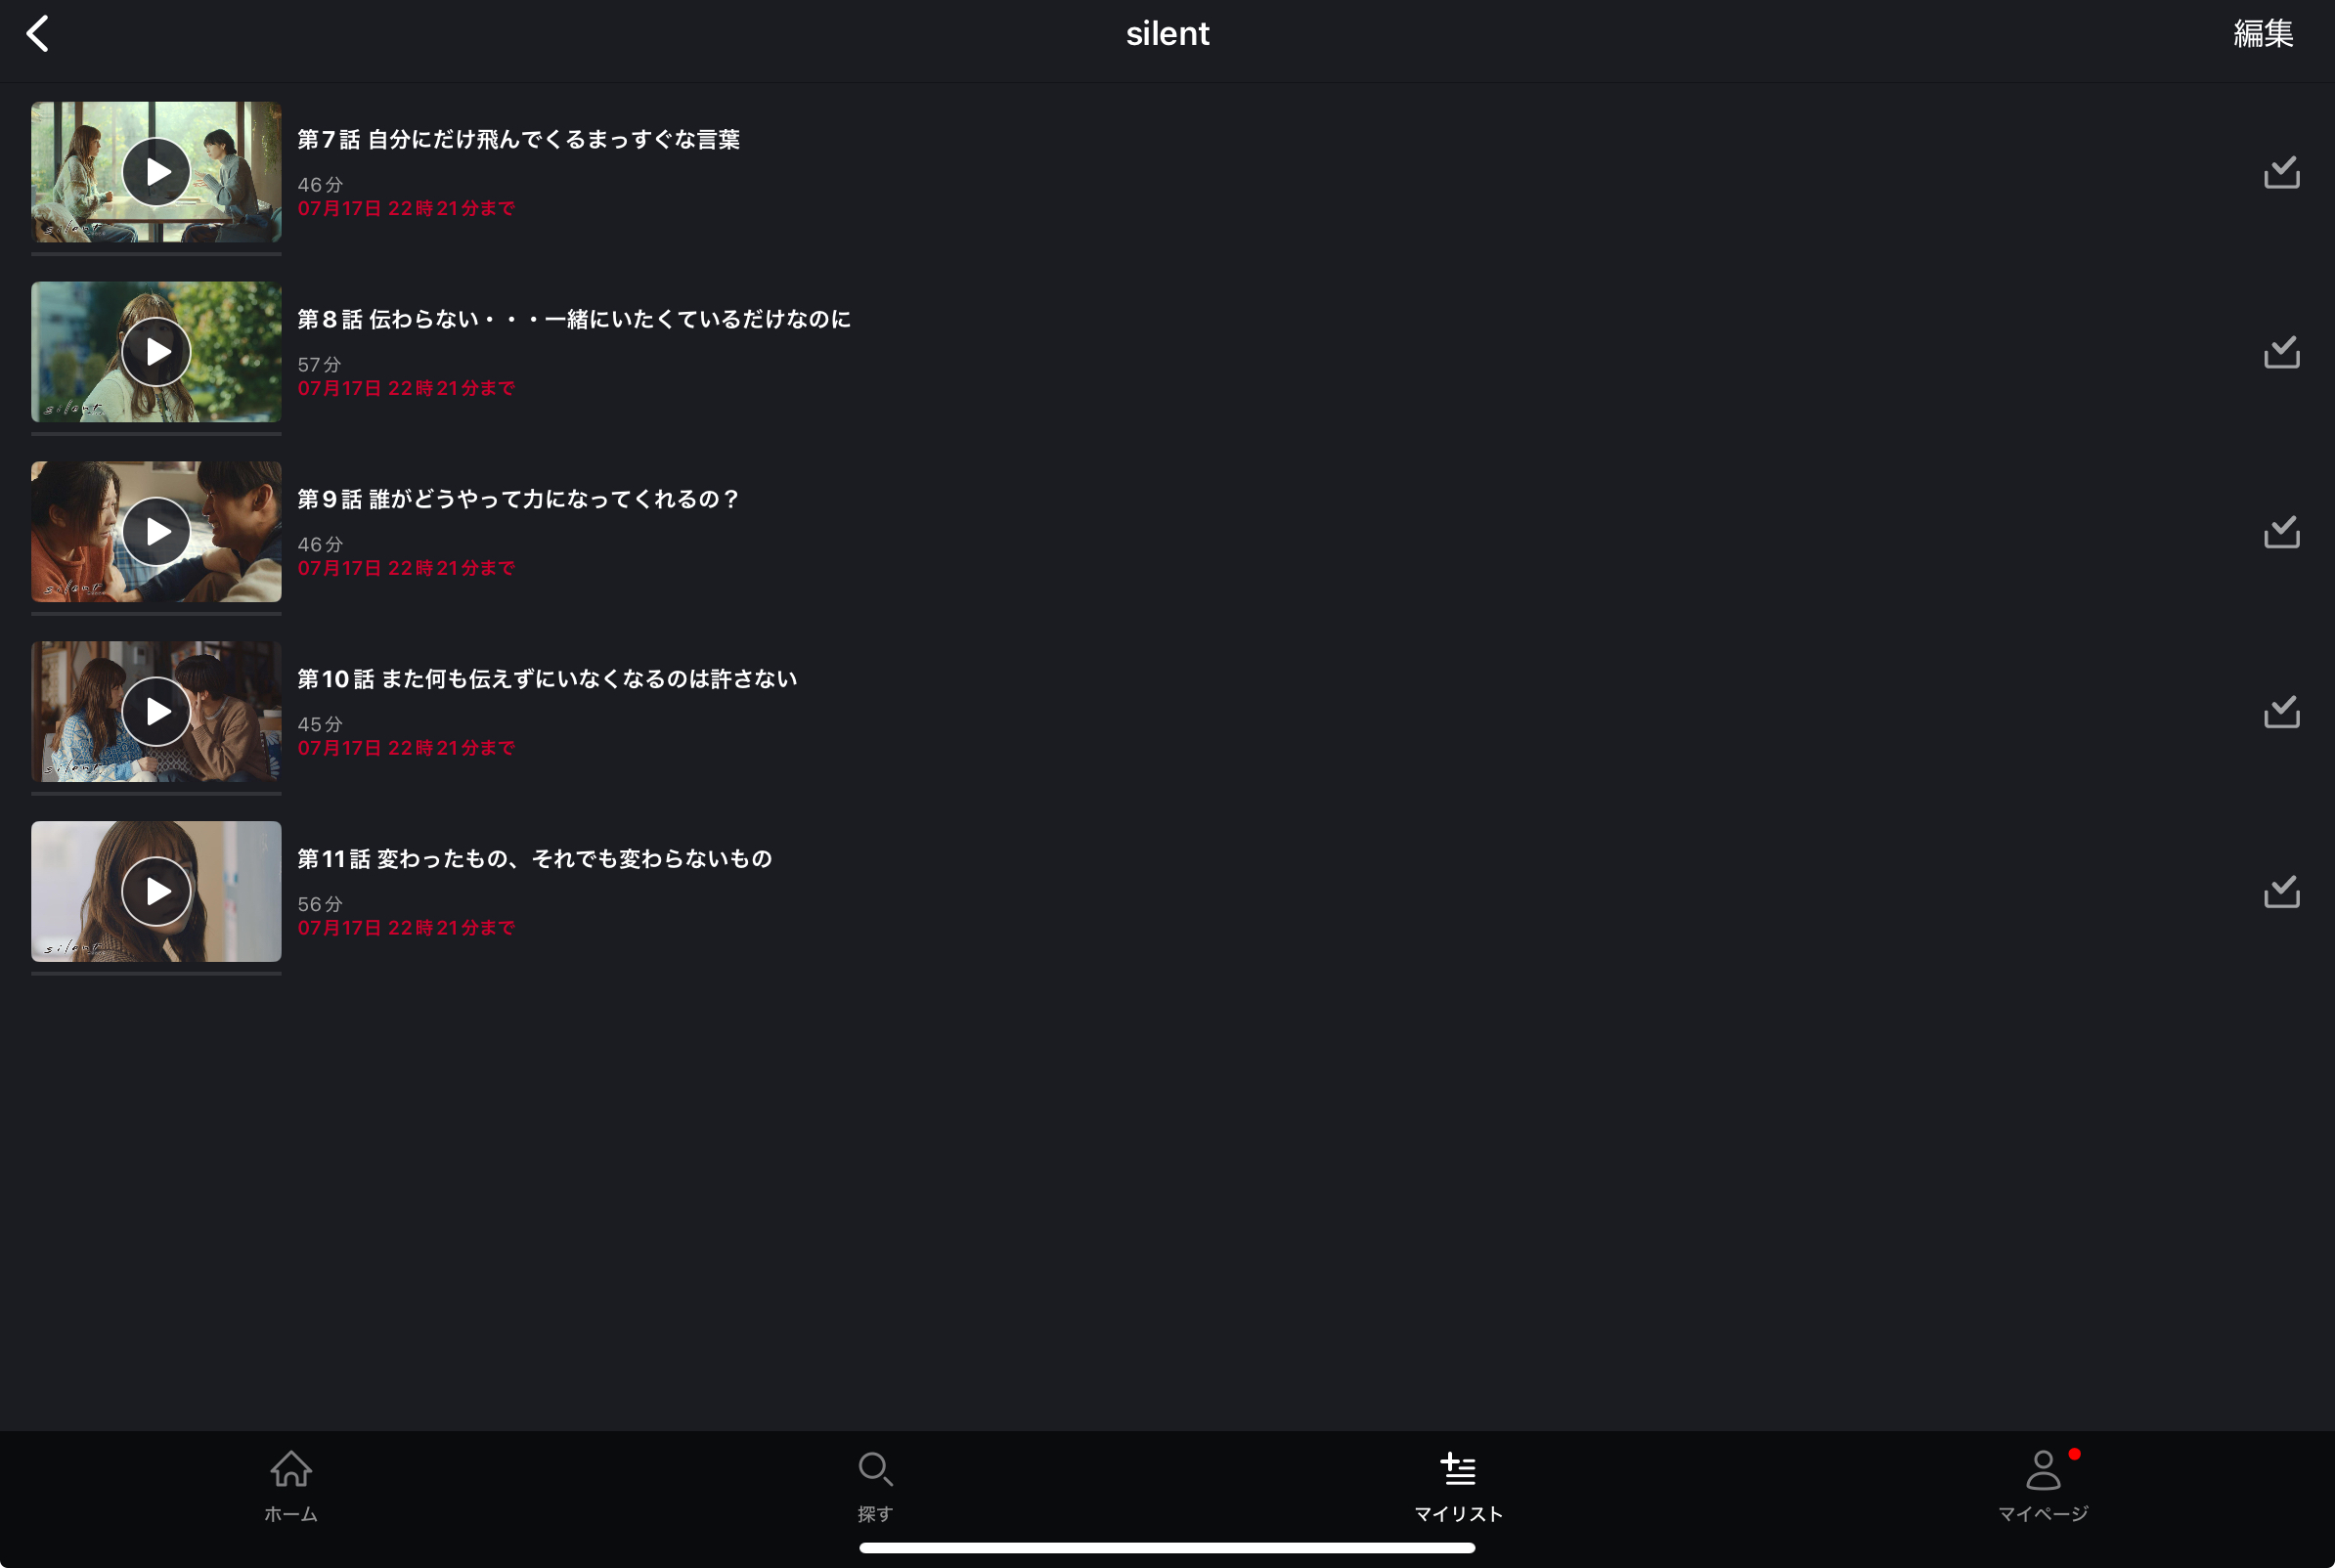2335x1568 pixels.
Task: Play episode 第7話 via its play icon
Action: tap(156, 172)
